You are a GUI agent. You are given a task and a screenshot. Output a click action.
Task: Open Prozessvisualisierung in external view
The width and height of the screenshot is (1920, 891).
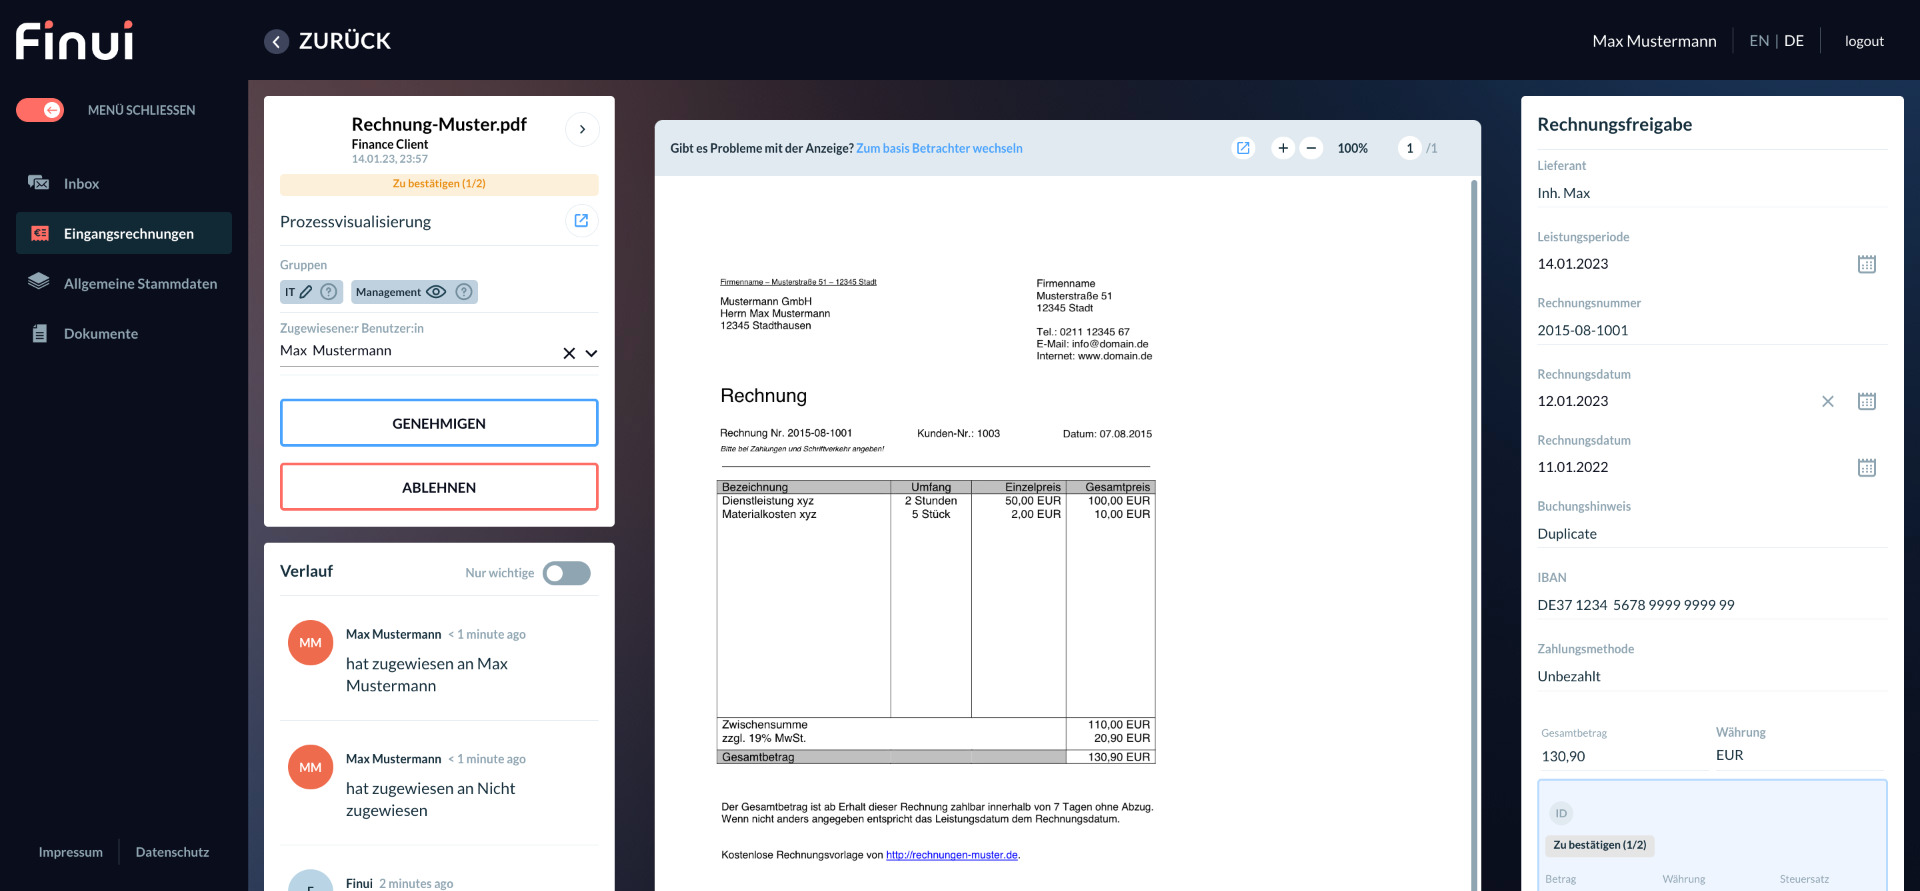point(581,221)
